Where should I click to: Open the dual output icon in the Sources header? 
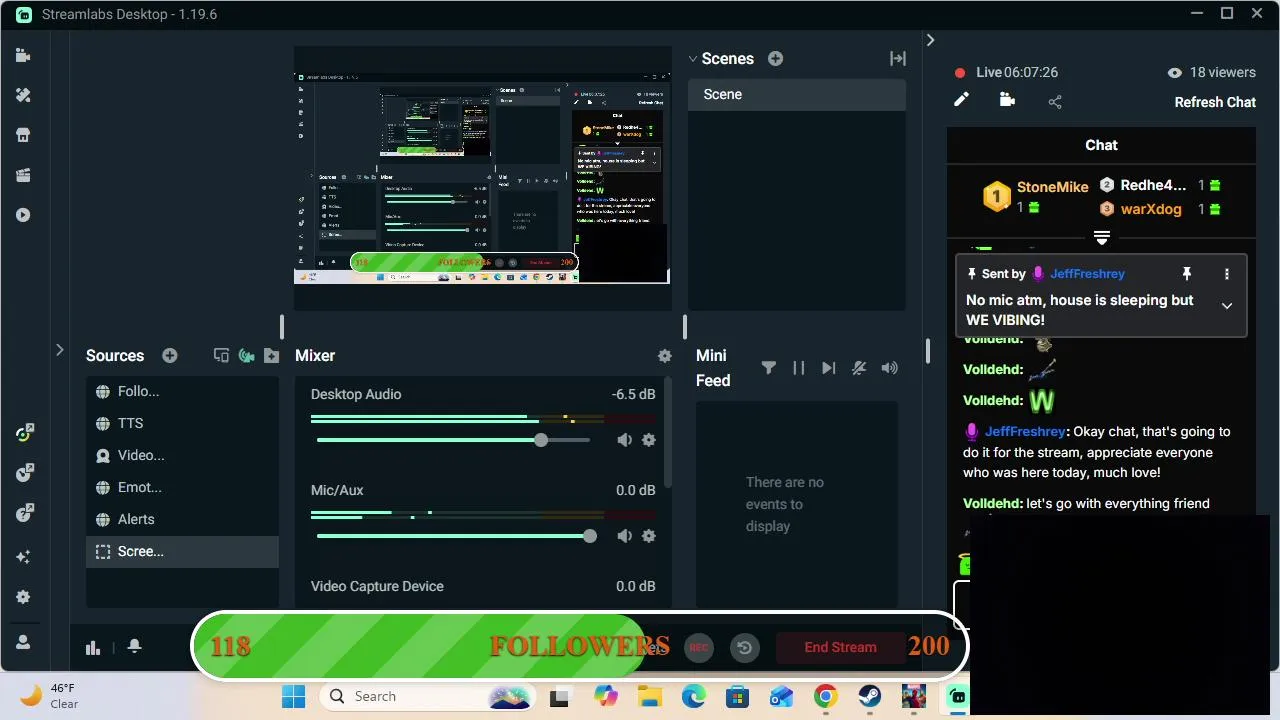tap(221, 356)
